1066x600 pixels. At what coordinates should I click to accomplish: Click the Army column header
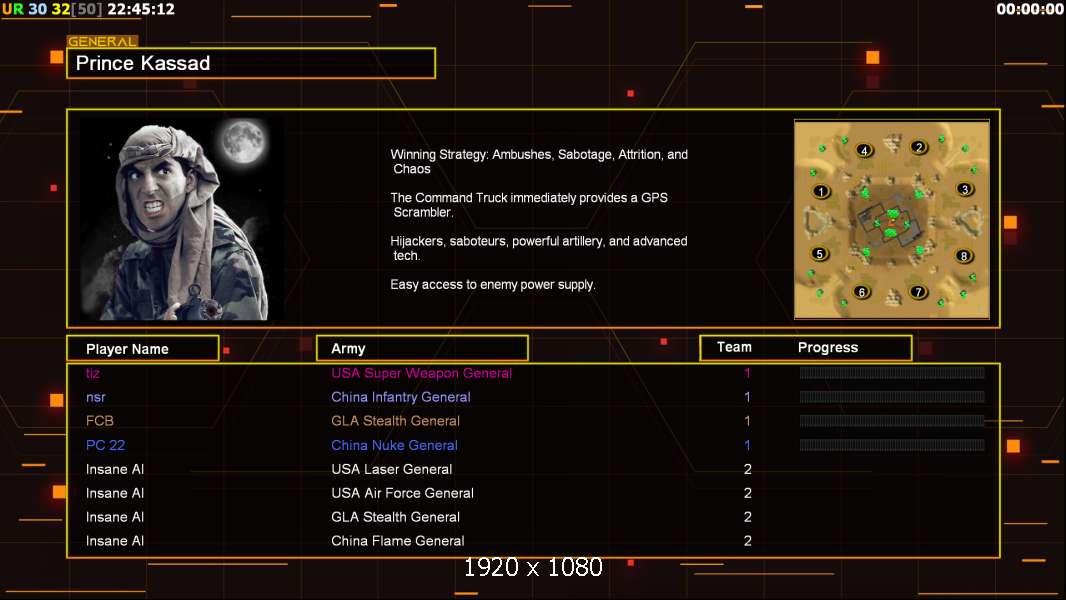click(422, 348)
